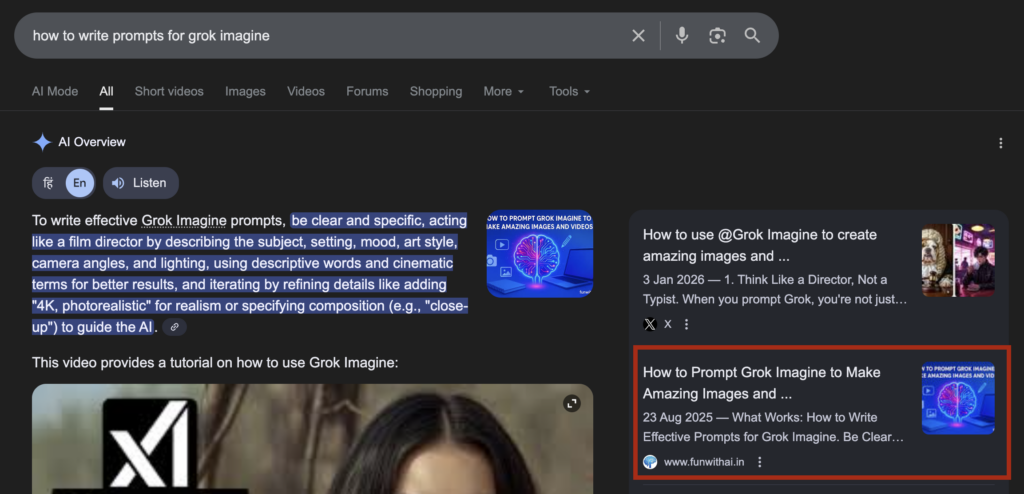
Task: Open the source link chip after the AI text
Action: (x=174, y=327)
